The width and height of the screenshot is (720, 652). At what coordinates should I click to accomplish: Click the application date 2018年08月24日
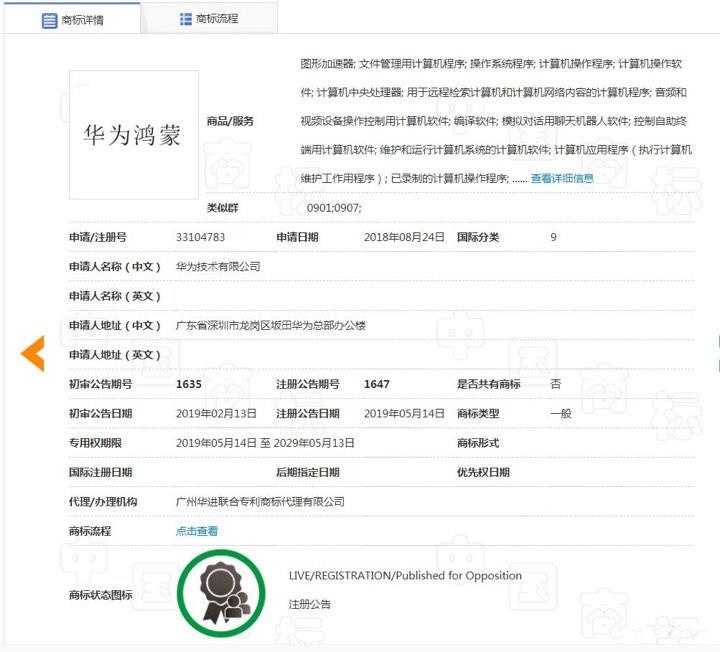point(404,237)
